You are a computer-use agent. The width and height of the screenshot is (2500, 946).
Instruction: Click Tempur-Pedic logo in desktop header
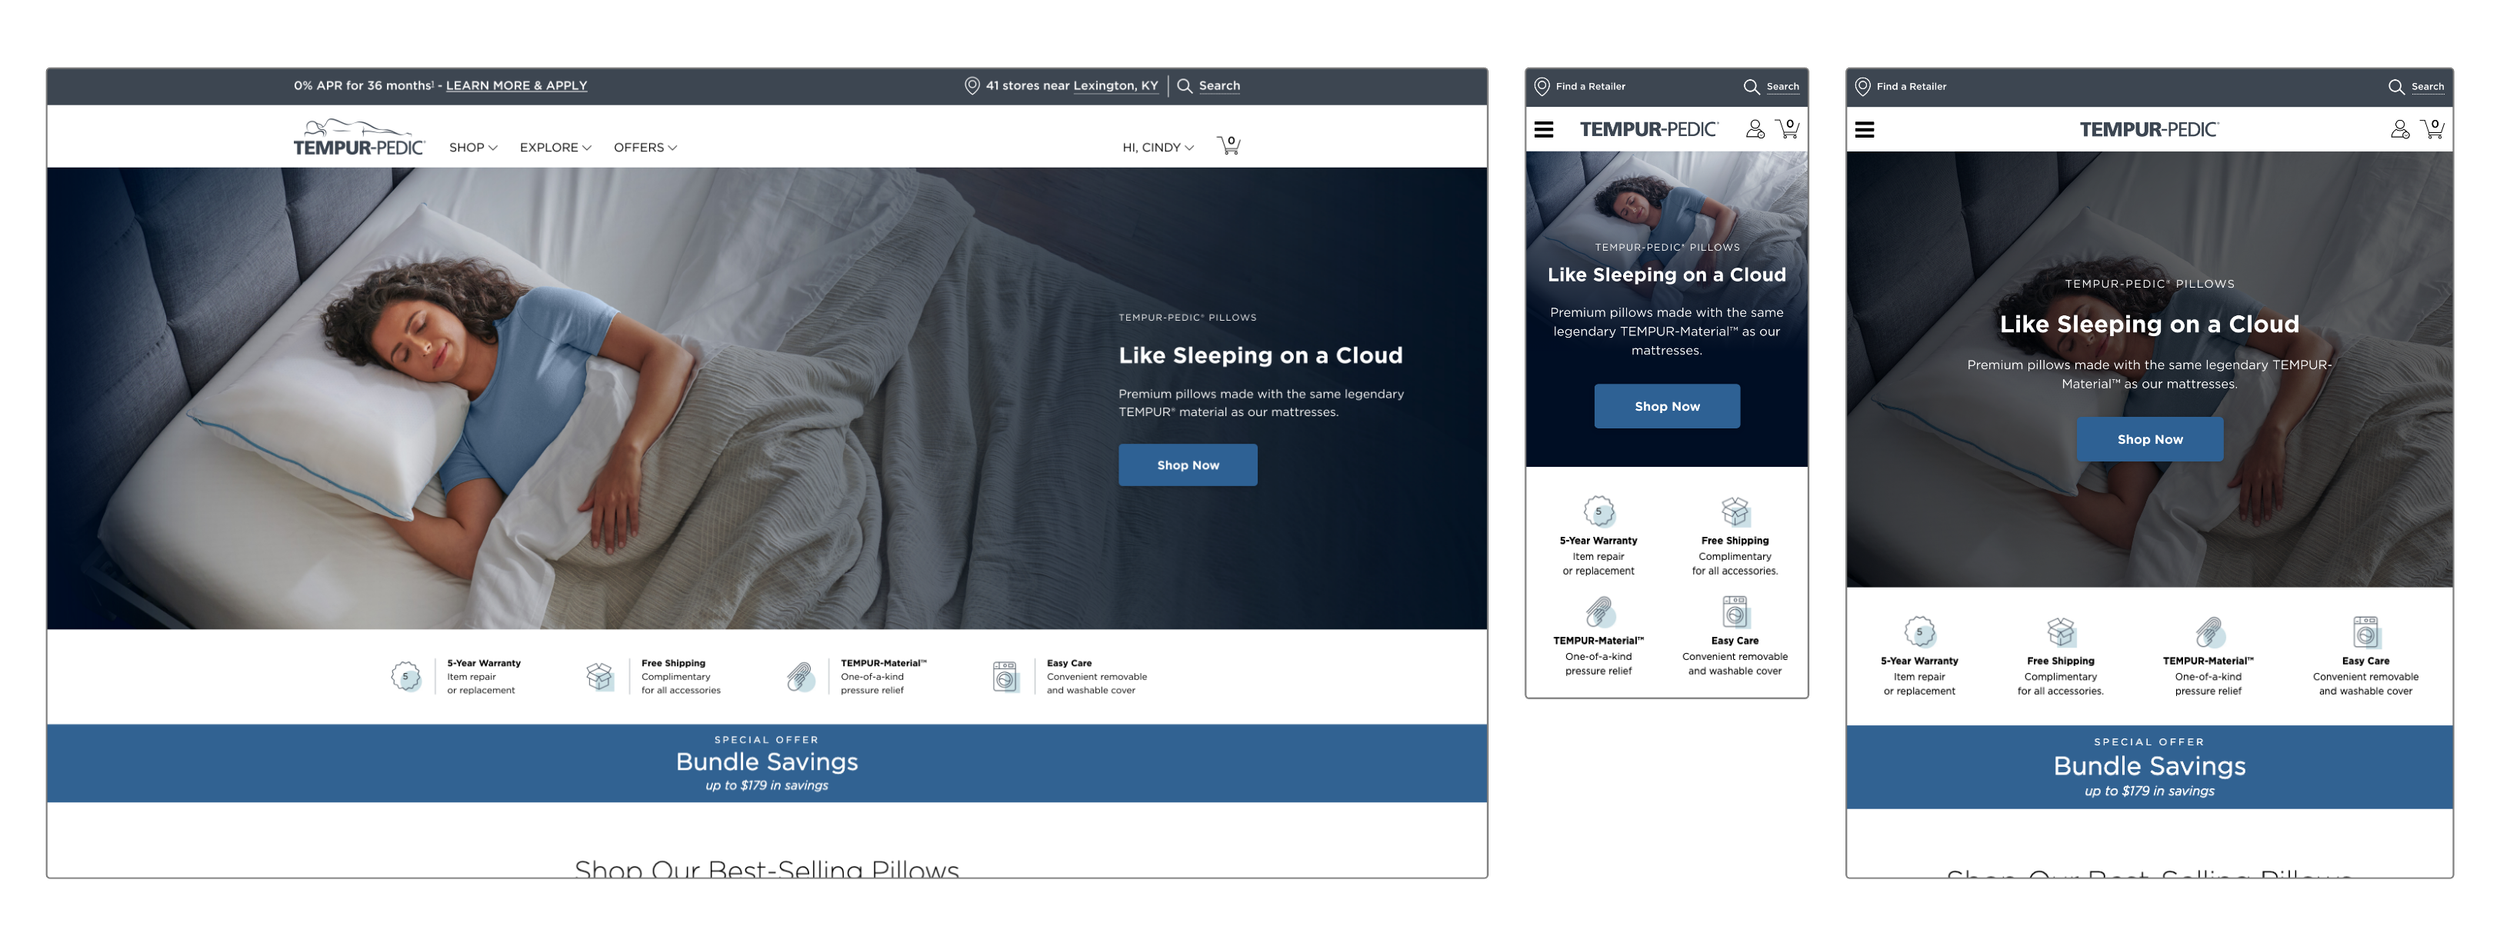pyautogui.click(x=359, y=138)
